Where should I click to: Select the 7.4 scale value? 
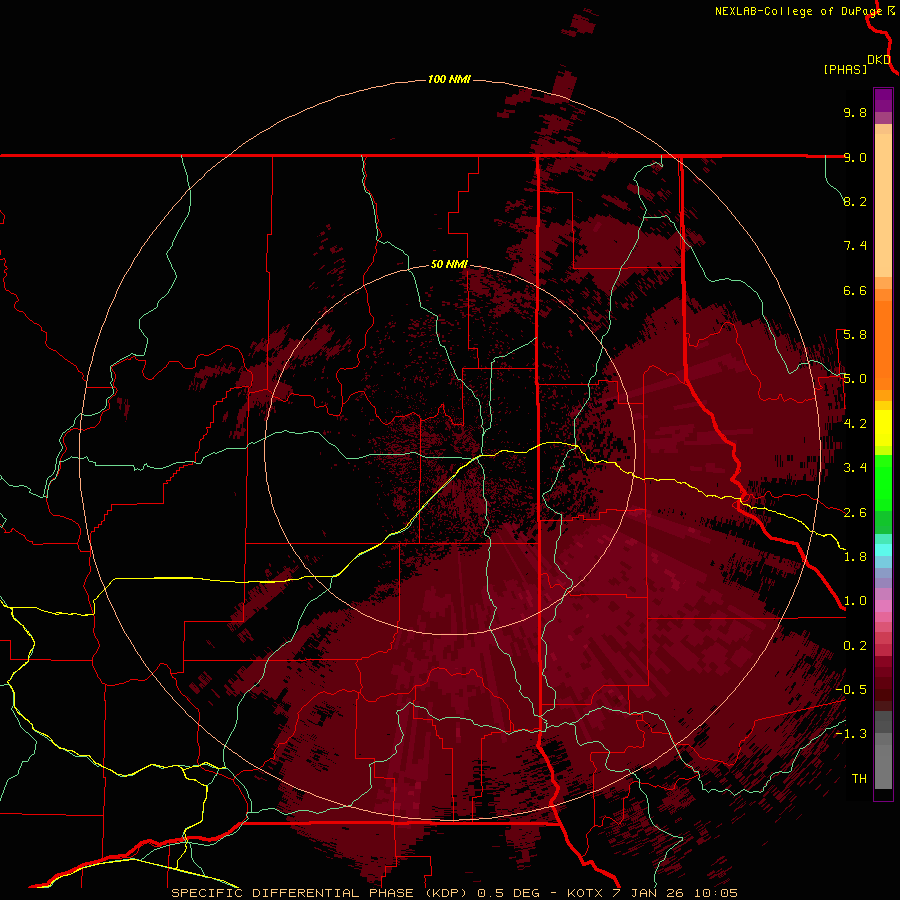(855, 246)
